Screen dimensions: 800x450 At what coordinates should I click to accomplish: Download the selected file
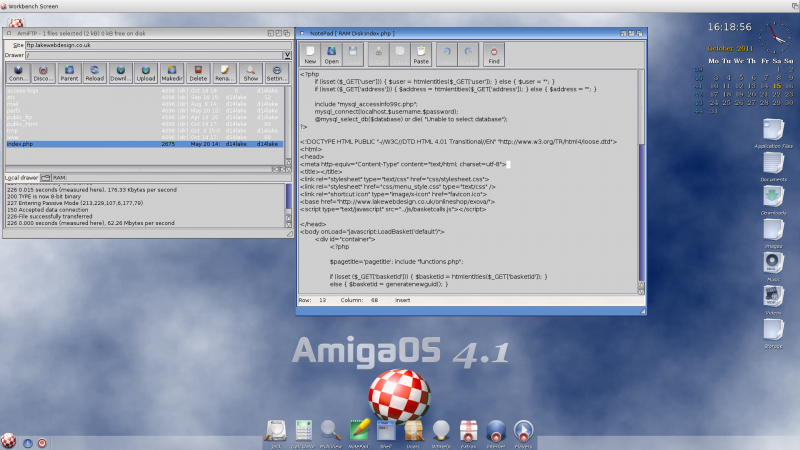pyautogui.click(x=120, y=72)
